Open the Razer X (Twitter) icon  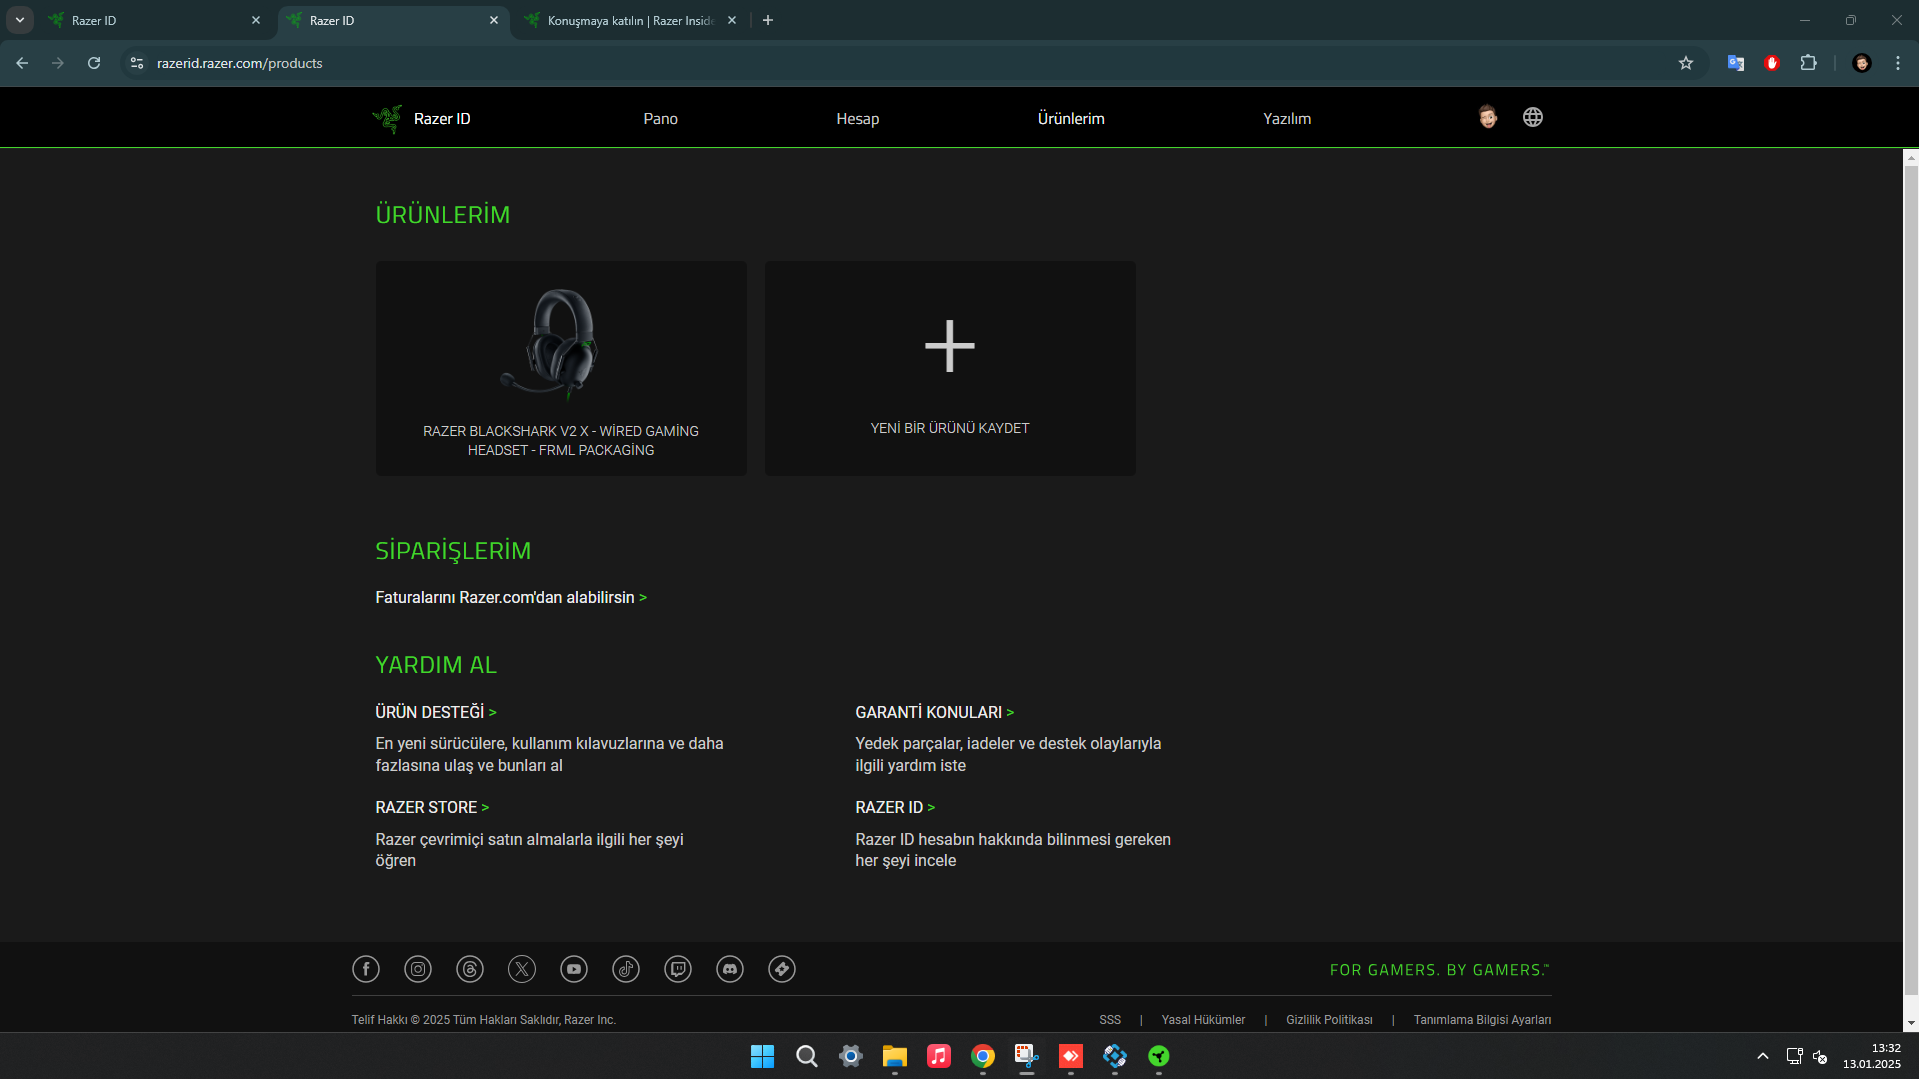[522, 969]
